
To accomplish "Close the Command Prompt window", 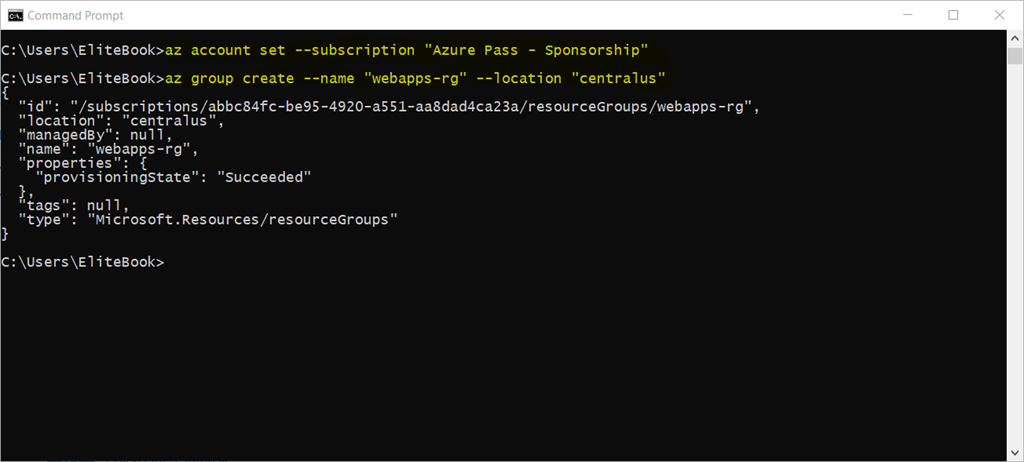I will tap(999, 15).
